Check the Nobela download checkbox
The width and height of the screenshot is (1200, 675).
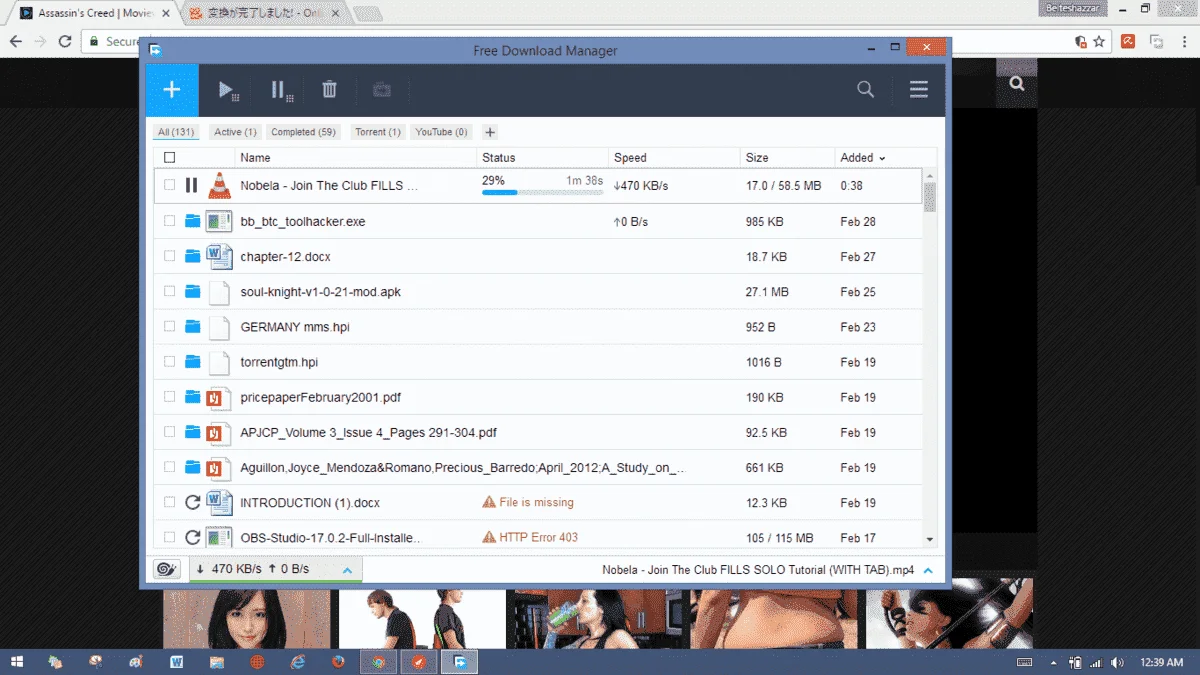(169, 185)
